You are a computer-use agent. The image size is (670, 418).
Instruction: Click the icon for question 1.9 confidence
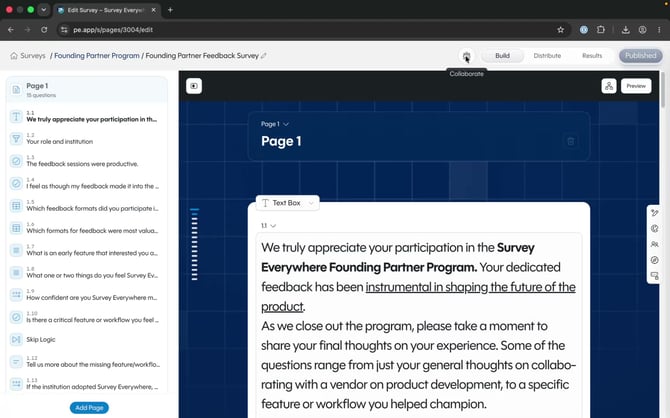16,294
